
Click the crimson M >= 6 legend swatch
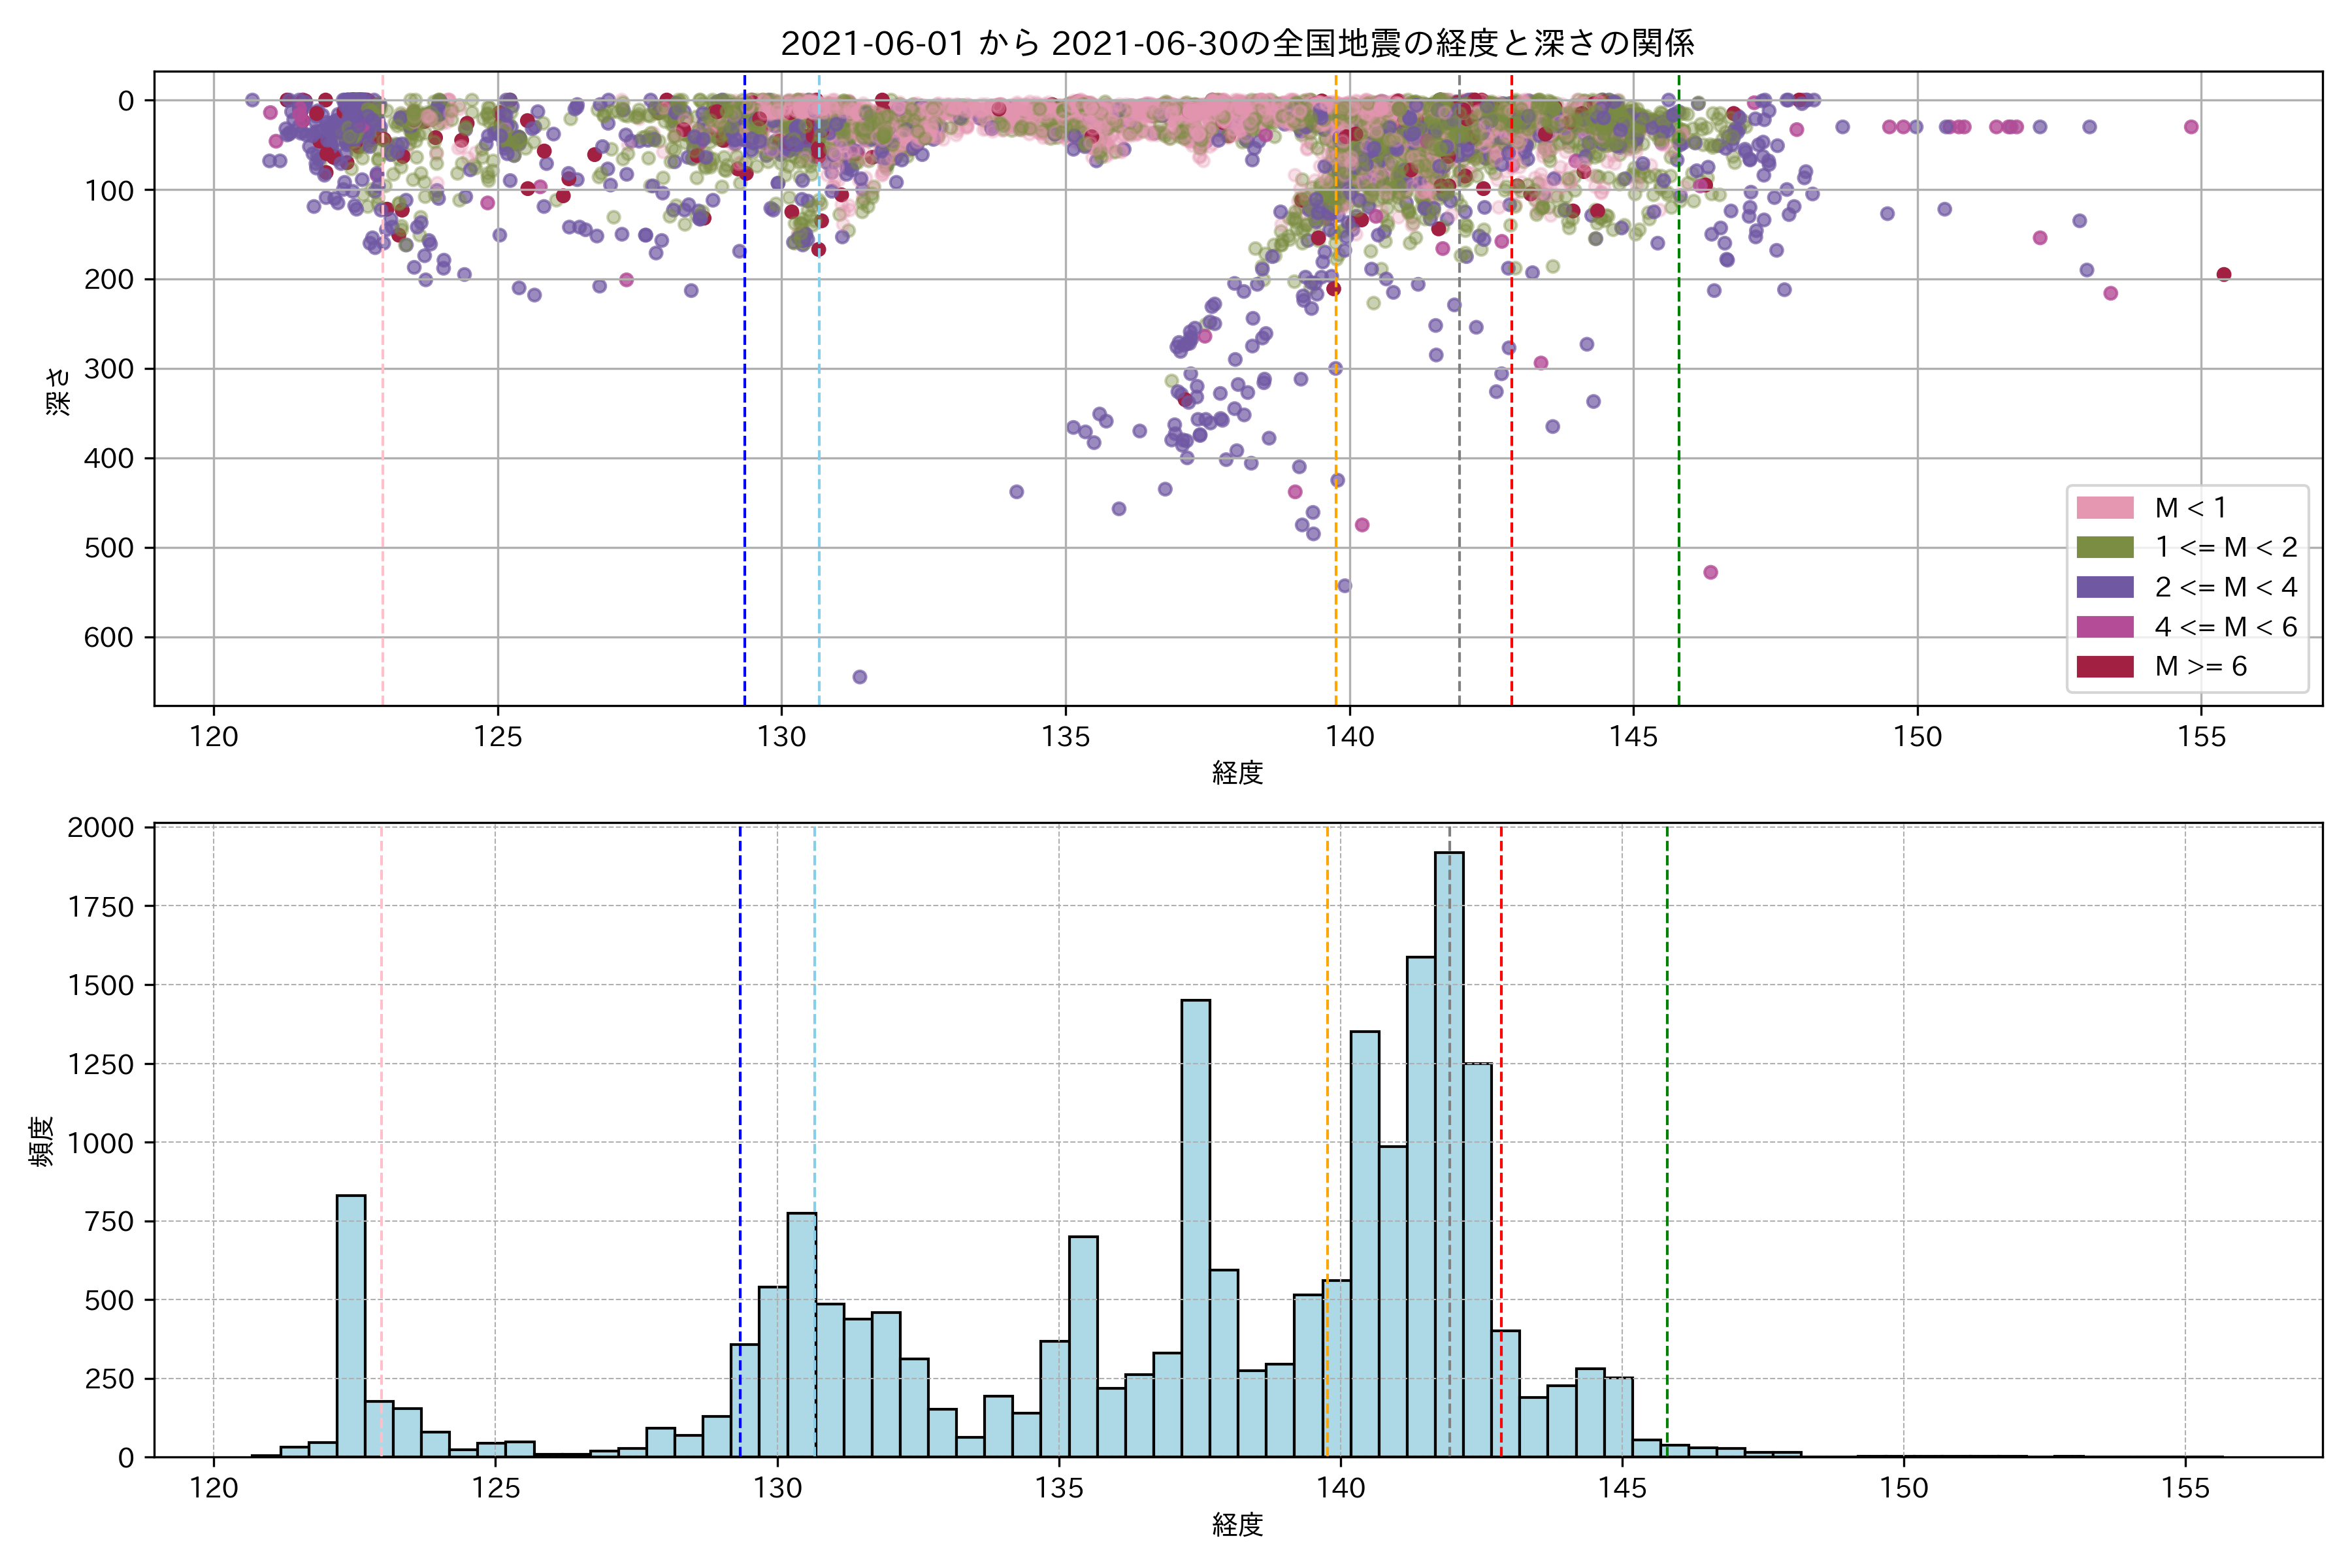coord(2104,666)
